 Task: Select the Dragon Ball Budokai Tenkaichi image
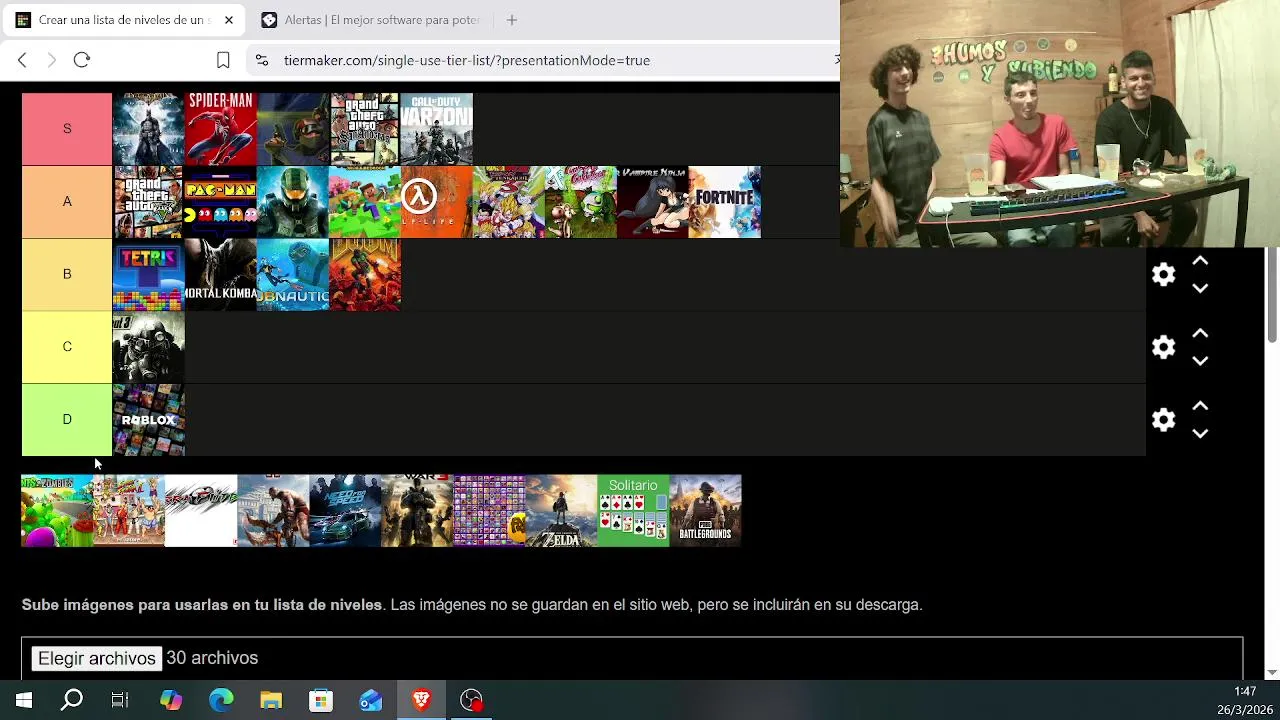click(x=509, y=202)
